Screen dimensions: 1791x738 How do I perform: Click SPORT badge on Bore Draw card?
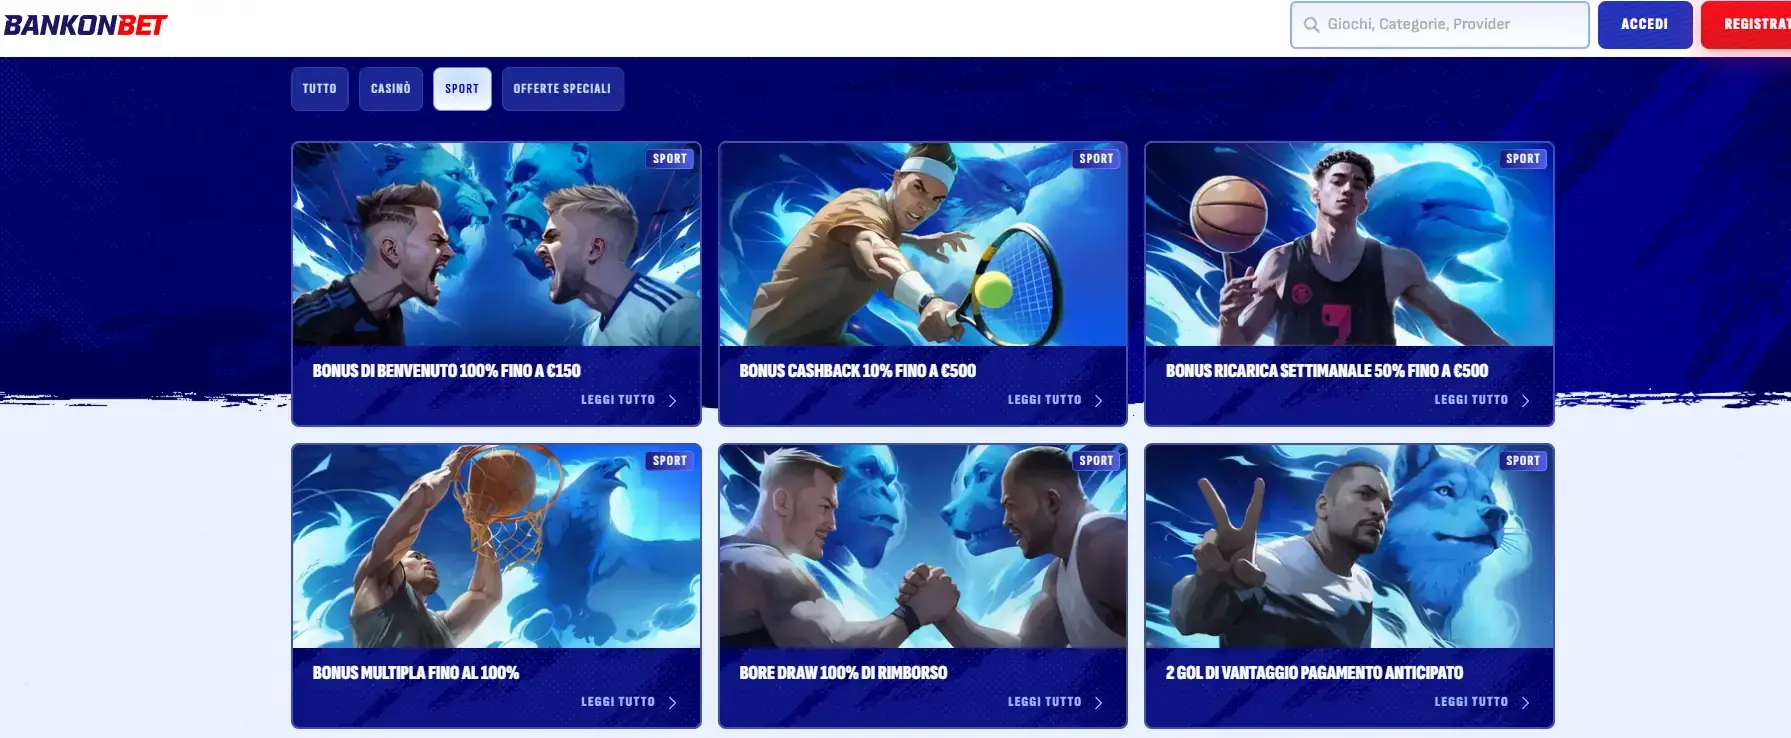1096,461
